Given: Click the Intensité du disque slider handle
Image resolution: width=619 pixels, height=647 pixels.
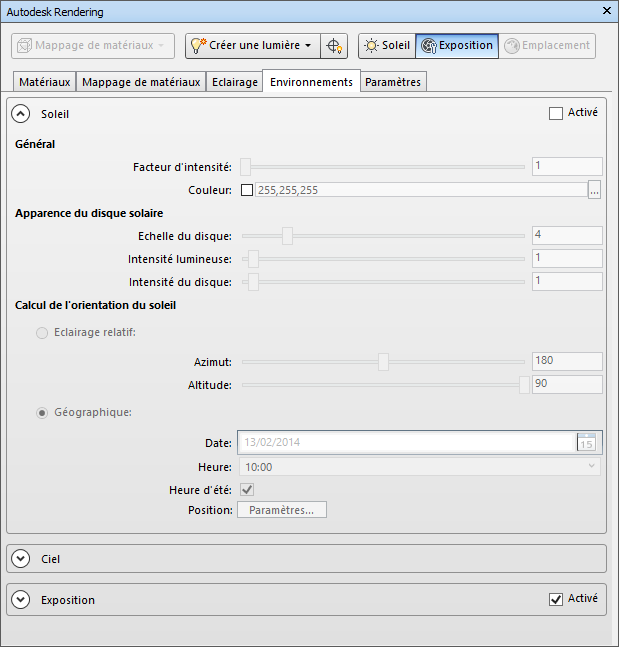Looking at the screenshot, I should (x=253, y=282).
